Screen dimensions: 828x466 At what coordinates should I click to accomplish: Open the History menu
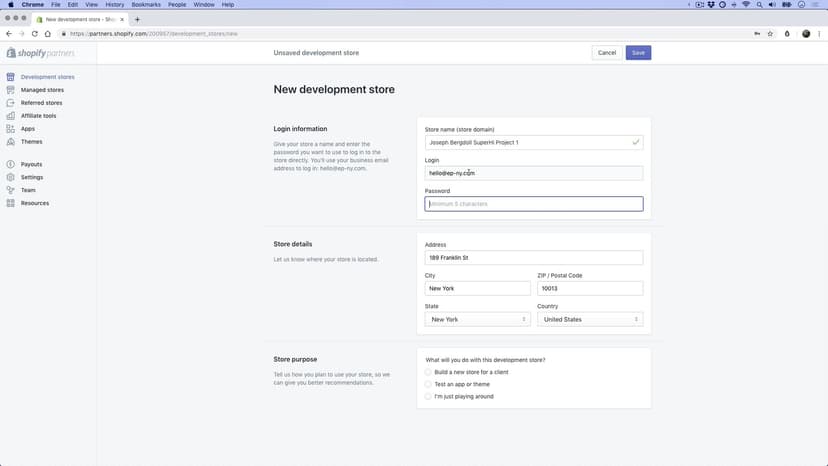point(115,5)
